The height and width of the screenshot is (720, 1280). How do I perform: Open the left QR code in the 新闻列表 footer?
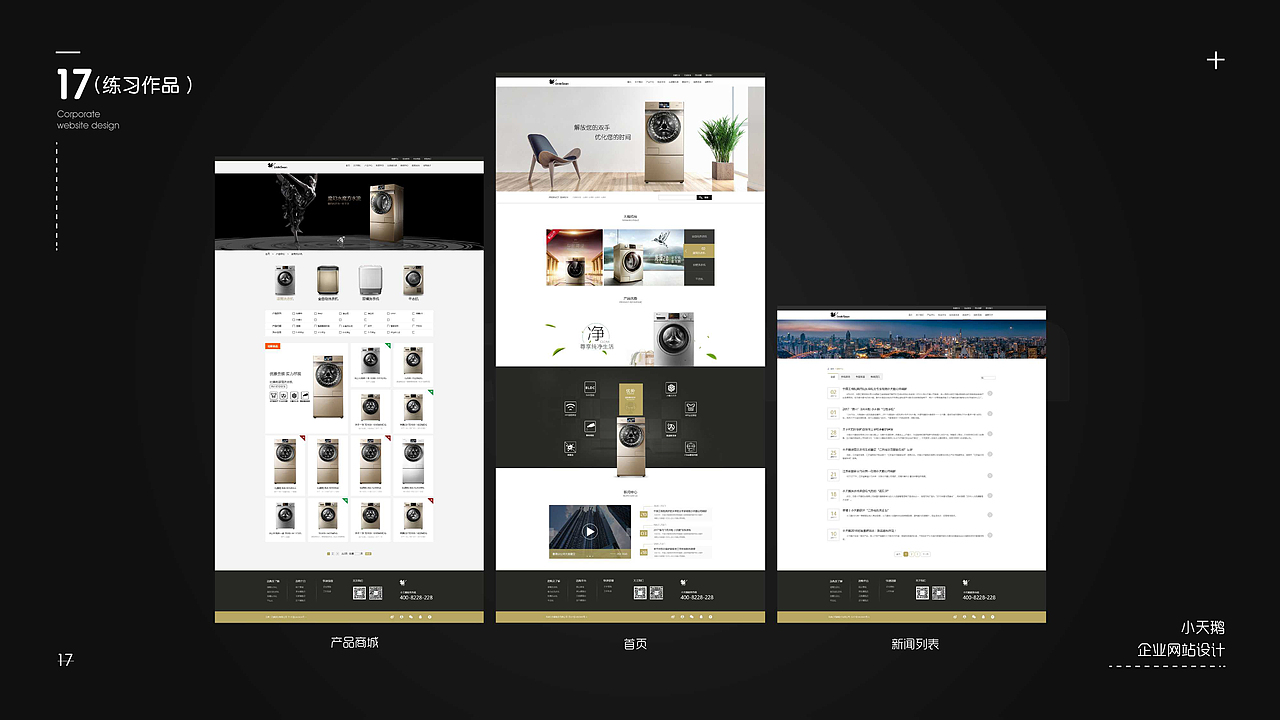pos(922,593)
